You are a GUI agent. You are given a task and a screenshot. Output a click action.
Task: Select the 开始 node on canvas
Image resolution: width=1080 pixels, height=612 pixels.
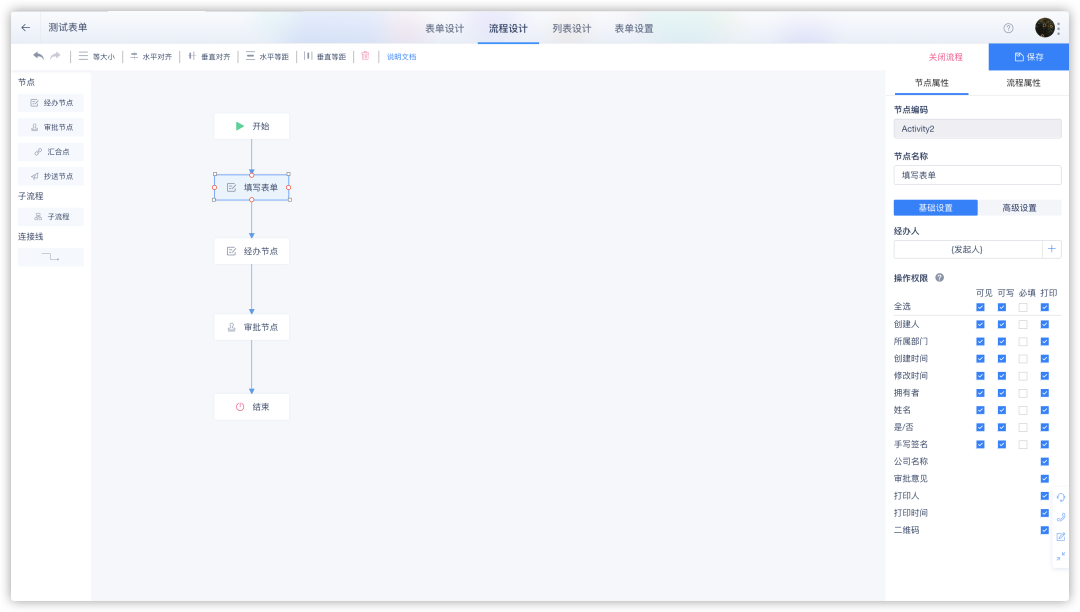click(251, 126)
